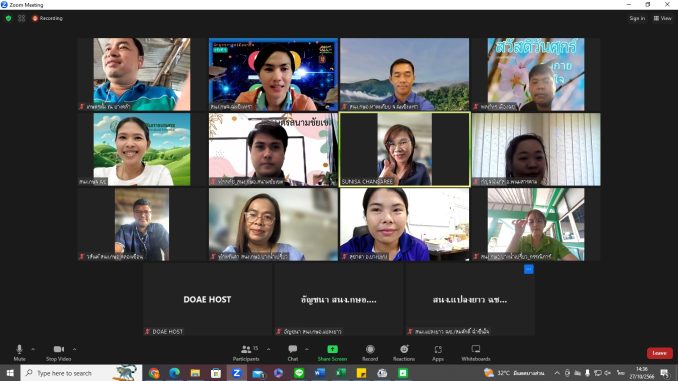This screenshot has height=381, width=678.
Task: Open Sticky Notes from taskbar
Action: pos(361,373)
